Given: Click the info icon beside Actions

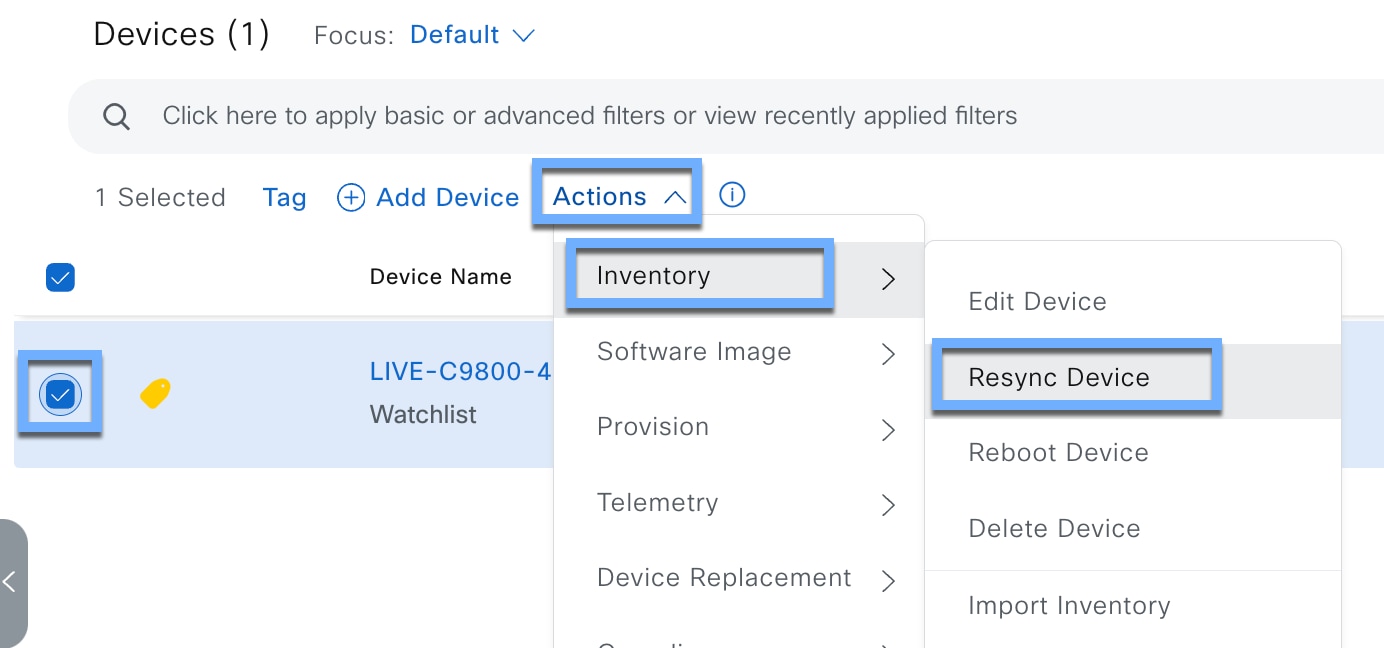Looking at the screenshot, I should 732,195.
